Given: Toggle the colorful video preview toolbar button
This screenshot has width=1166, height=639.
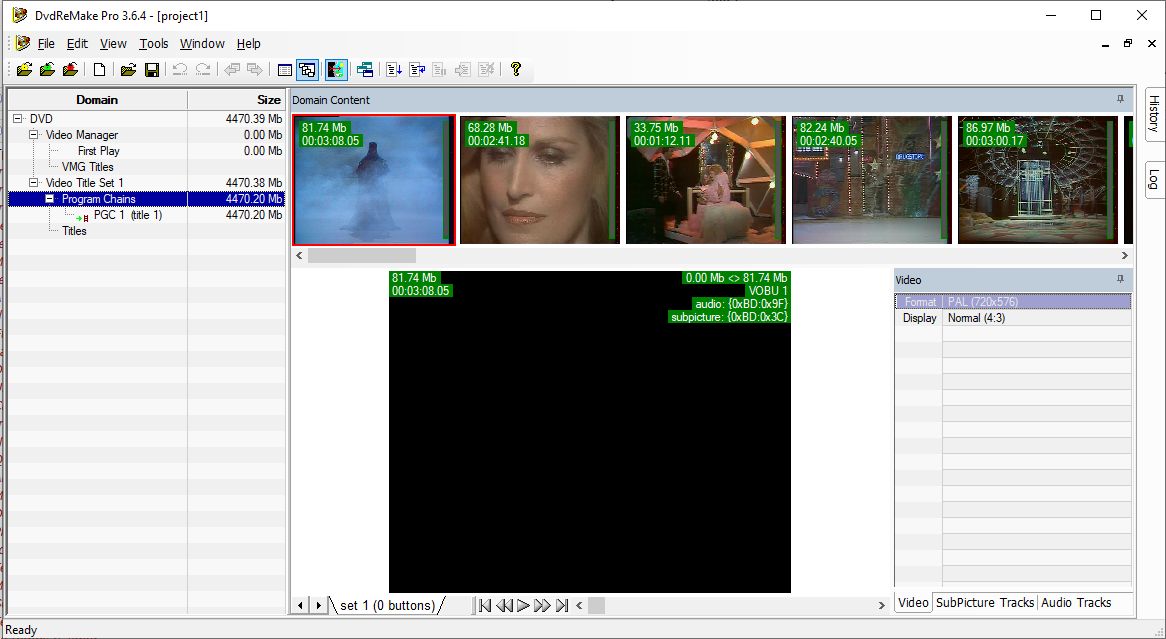Looking at the screenshot, I should [x=336, y=70].
